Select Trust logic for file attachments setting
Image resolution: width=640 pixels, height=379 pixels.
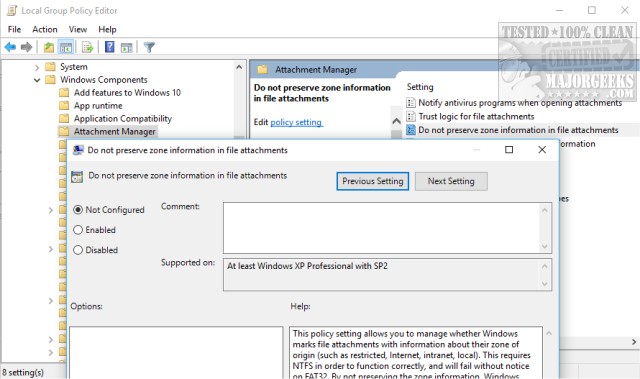click(x=476, y=116)
